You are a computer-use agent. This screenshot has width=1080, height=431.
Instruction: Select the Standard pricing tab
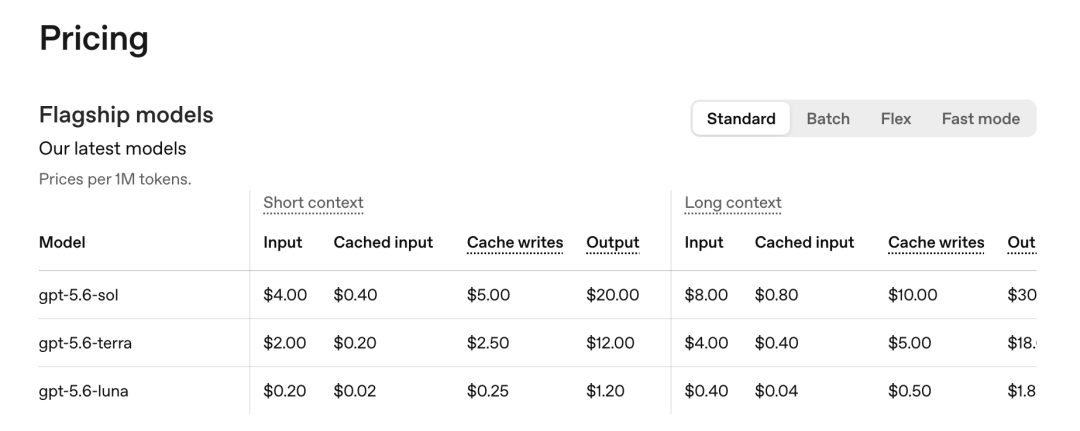click(x=741, y=118)
